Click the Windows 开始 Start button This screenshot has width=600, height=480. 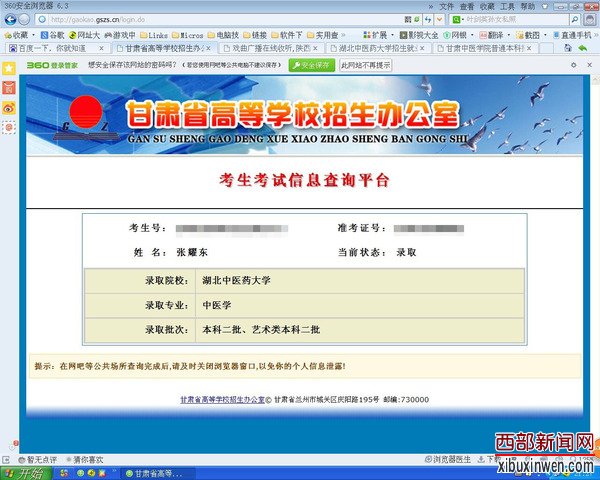pos(24,472)
